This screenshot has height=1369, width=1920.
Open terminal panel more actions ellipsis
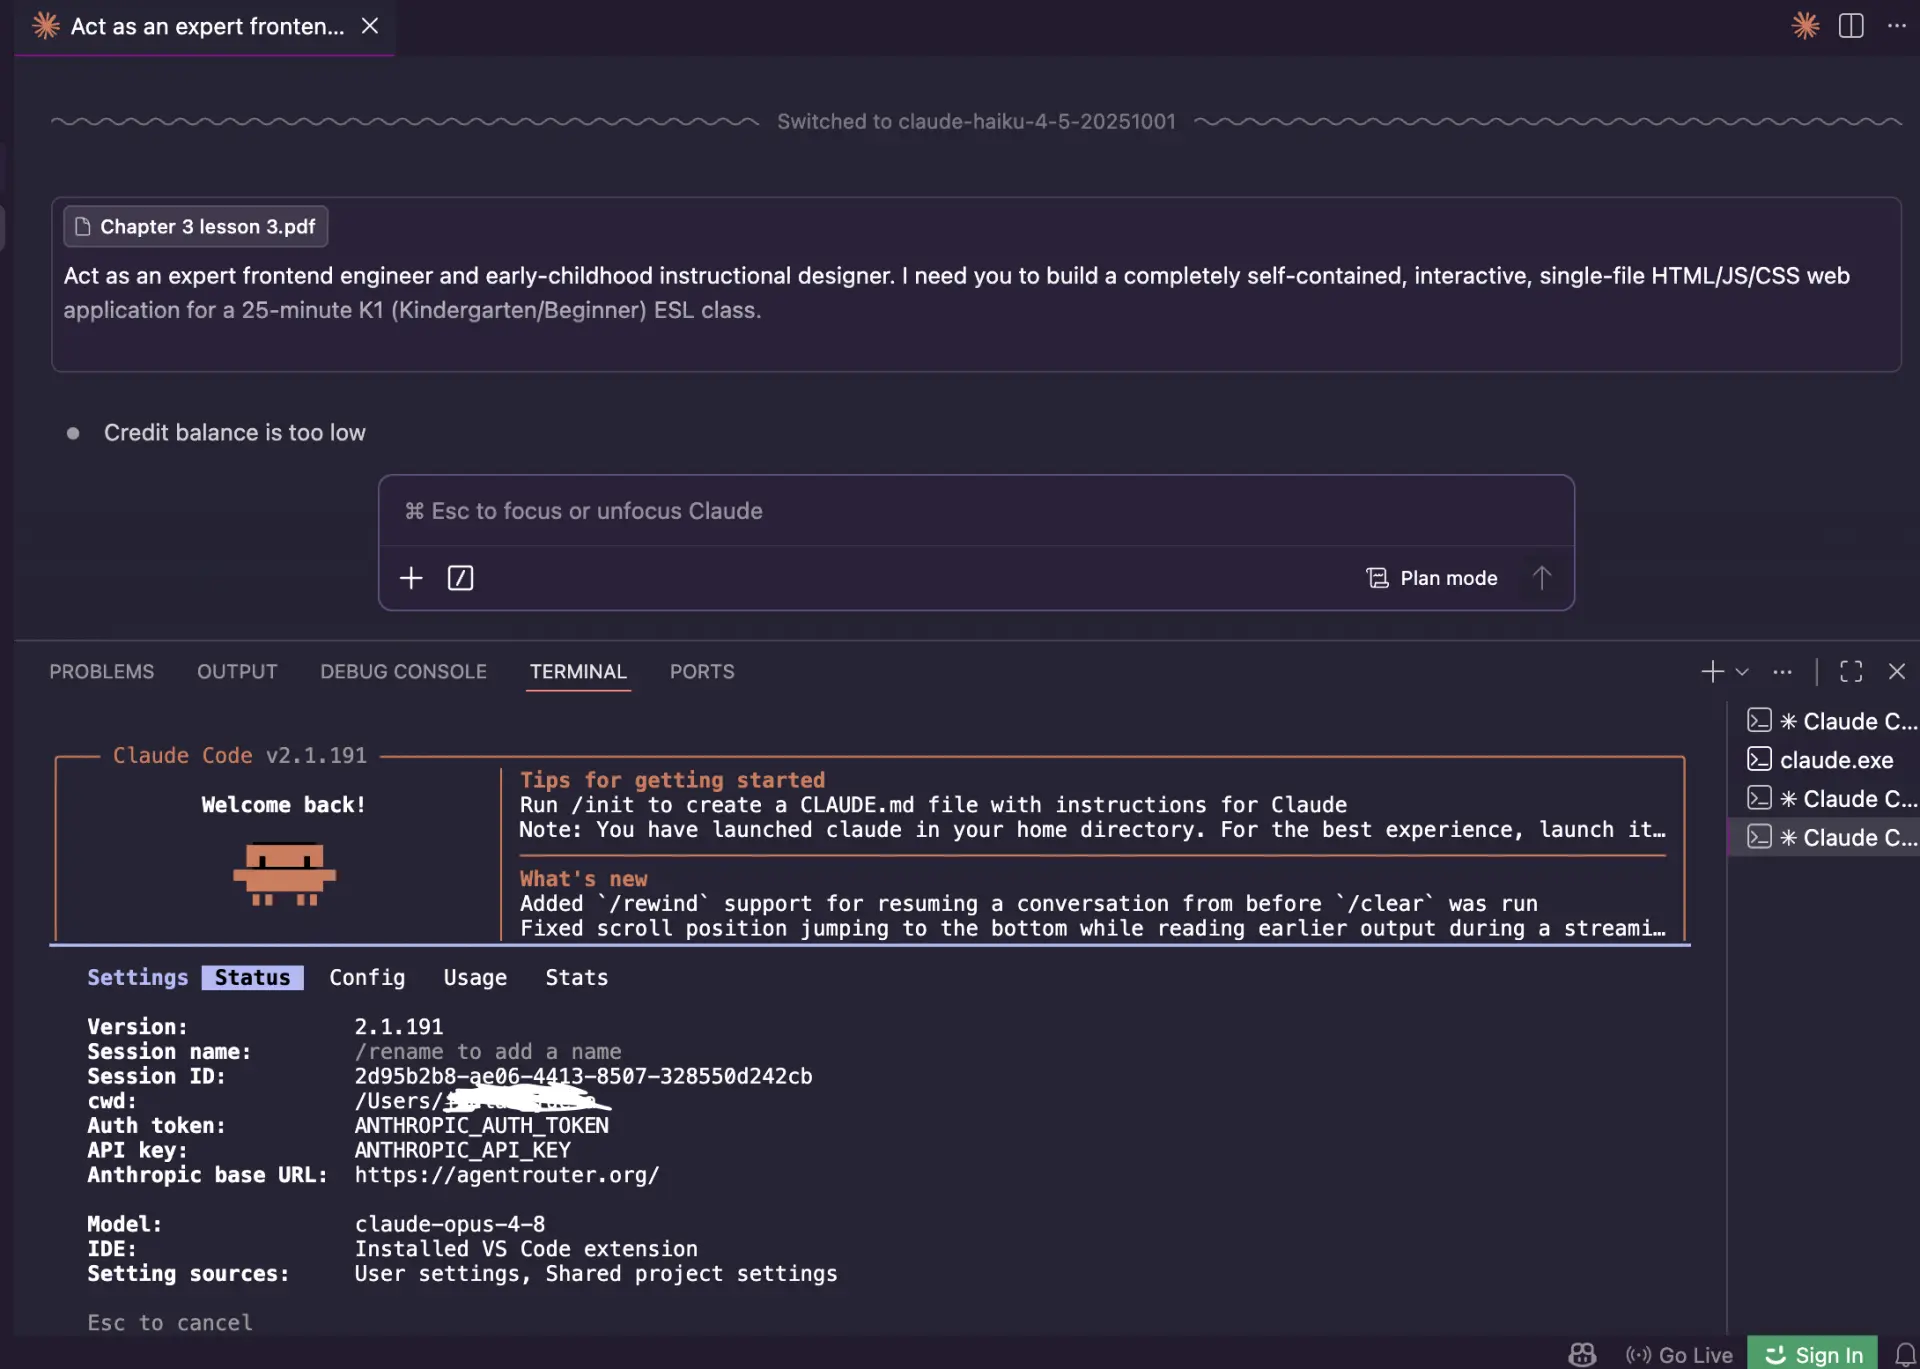tap(1782, 672)
